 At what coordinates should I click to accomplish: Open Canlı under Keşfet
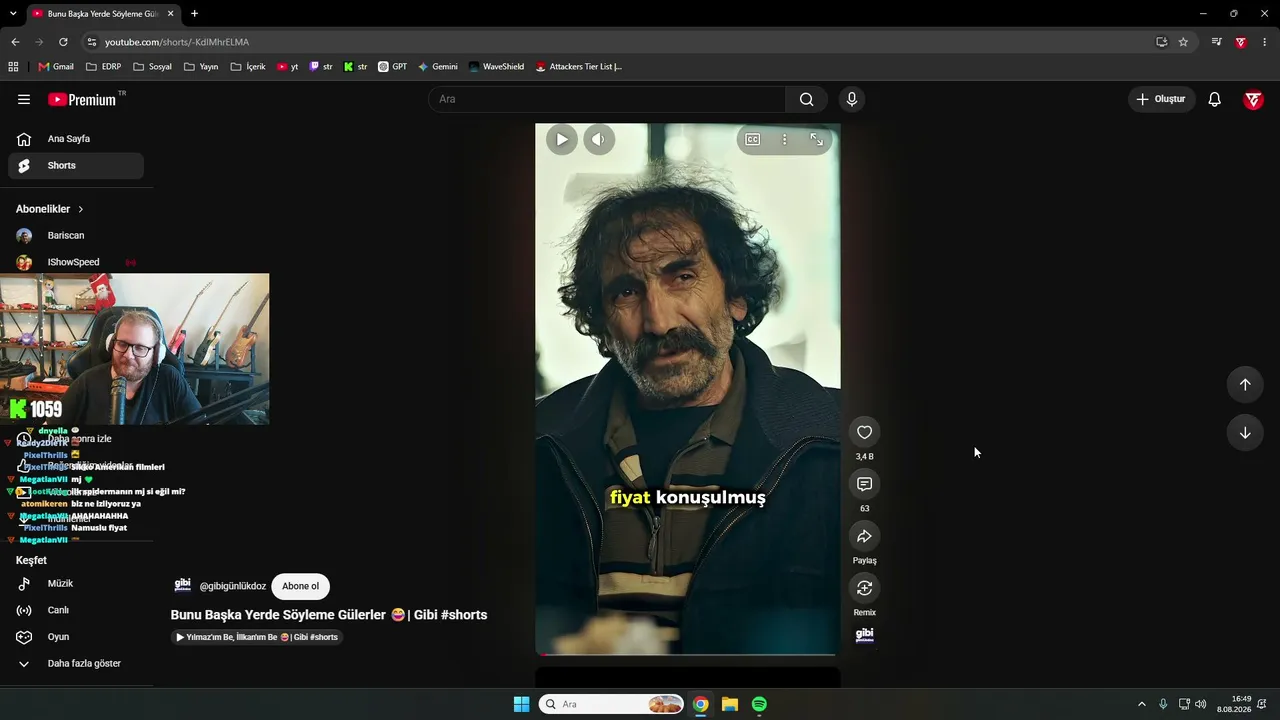click(x=76, y=610)
